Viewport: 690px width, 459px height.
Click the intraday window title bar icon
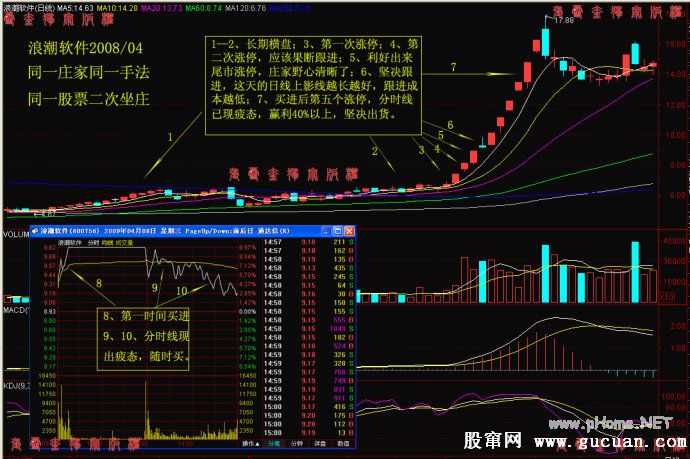pos(35,231)
